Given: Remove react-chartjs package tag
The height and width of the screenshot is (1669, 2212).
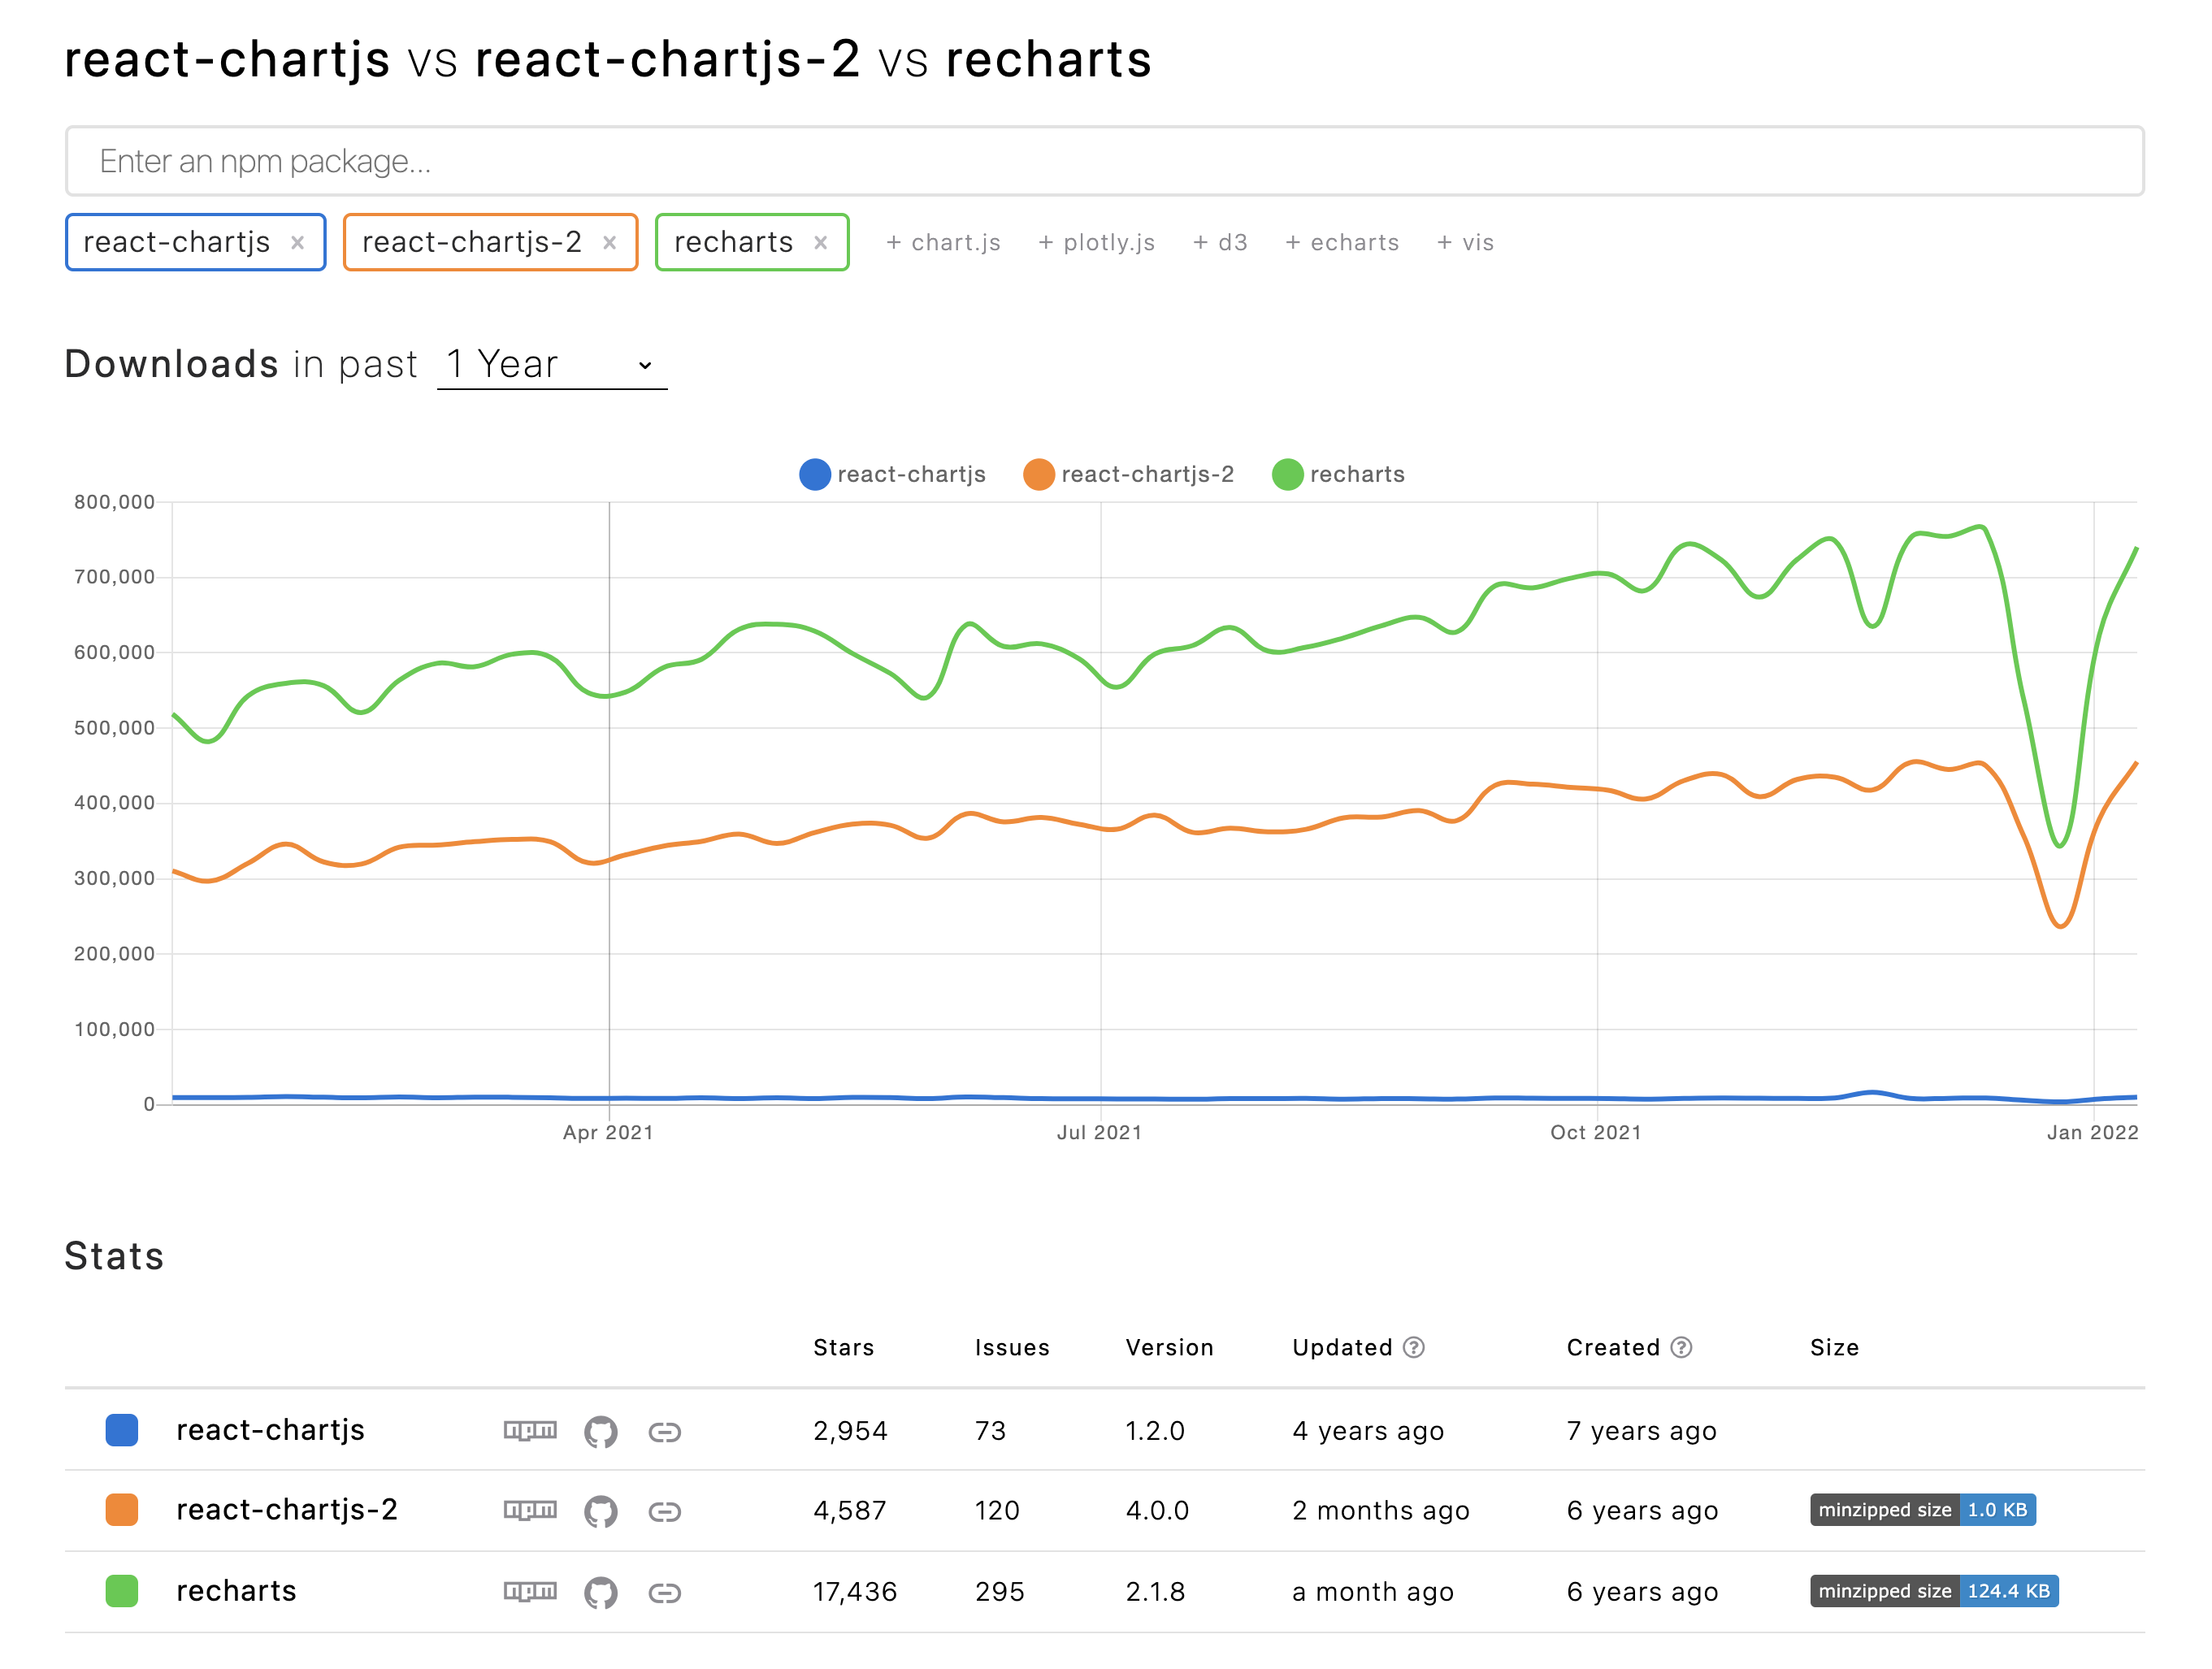Looking at the screenshot, I should (297, 242).
